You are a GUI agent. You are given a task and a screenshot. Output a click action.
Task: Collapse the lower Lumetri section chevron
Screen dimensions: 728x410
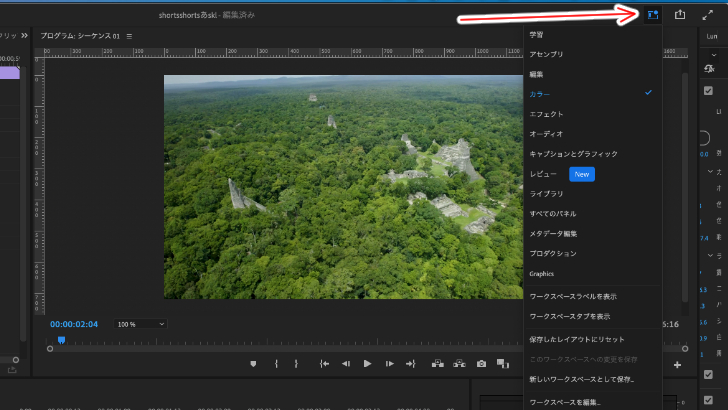[x=710, y=255]
